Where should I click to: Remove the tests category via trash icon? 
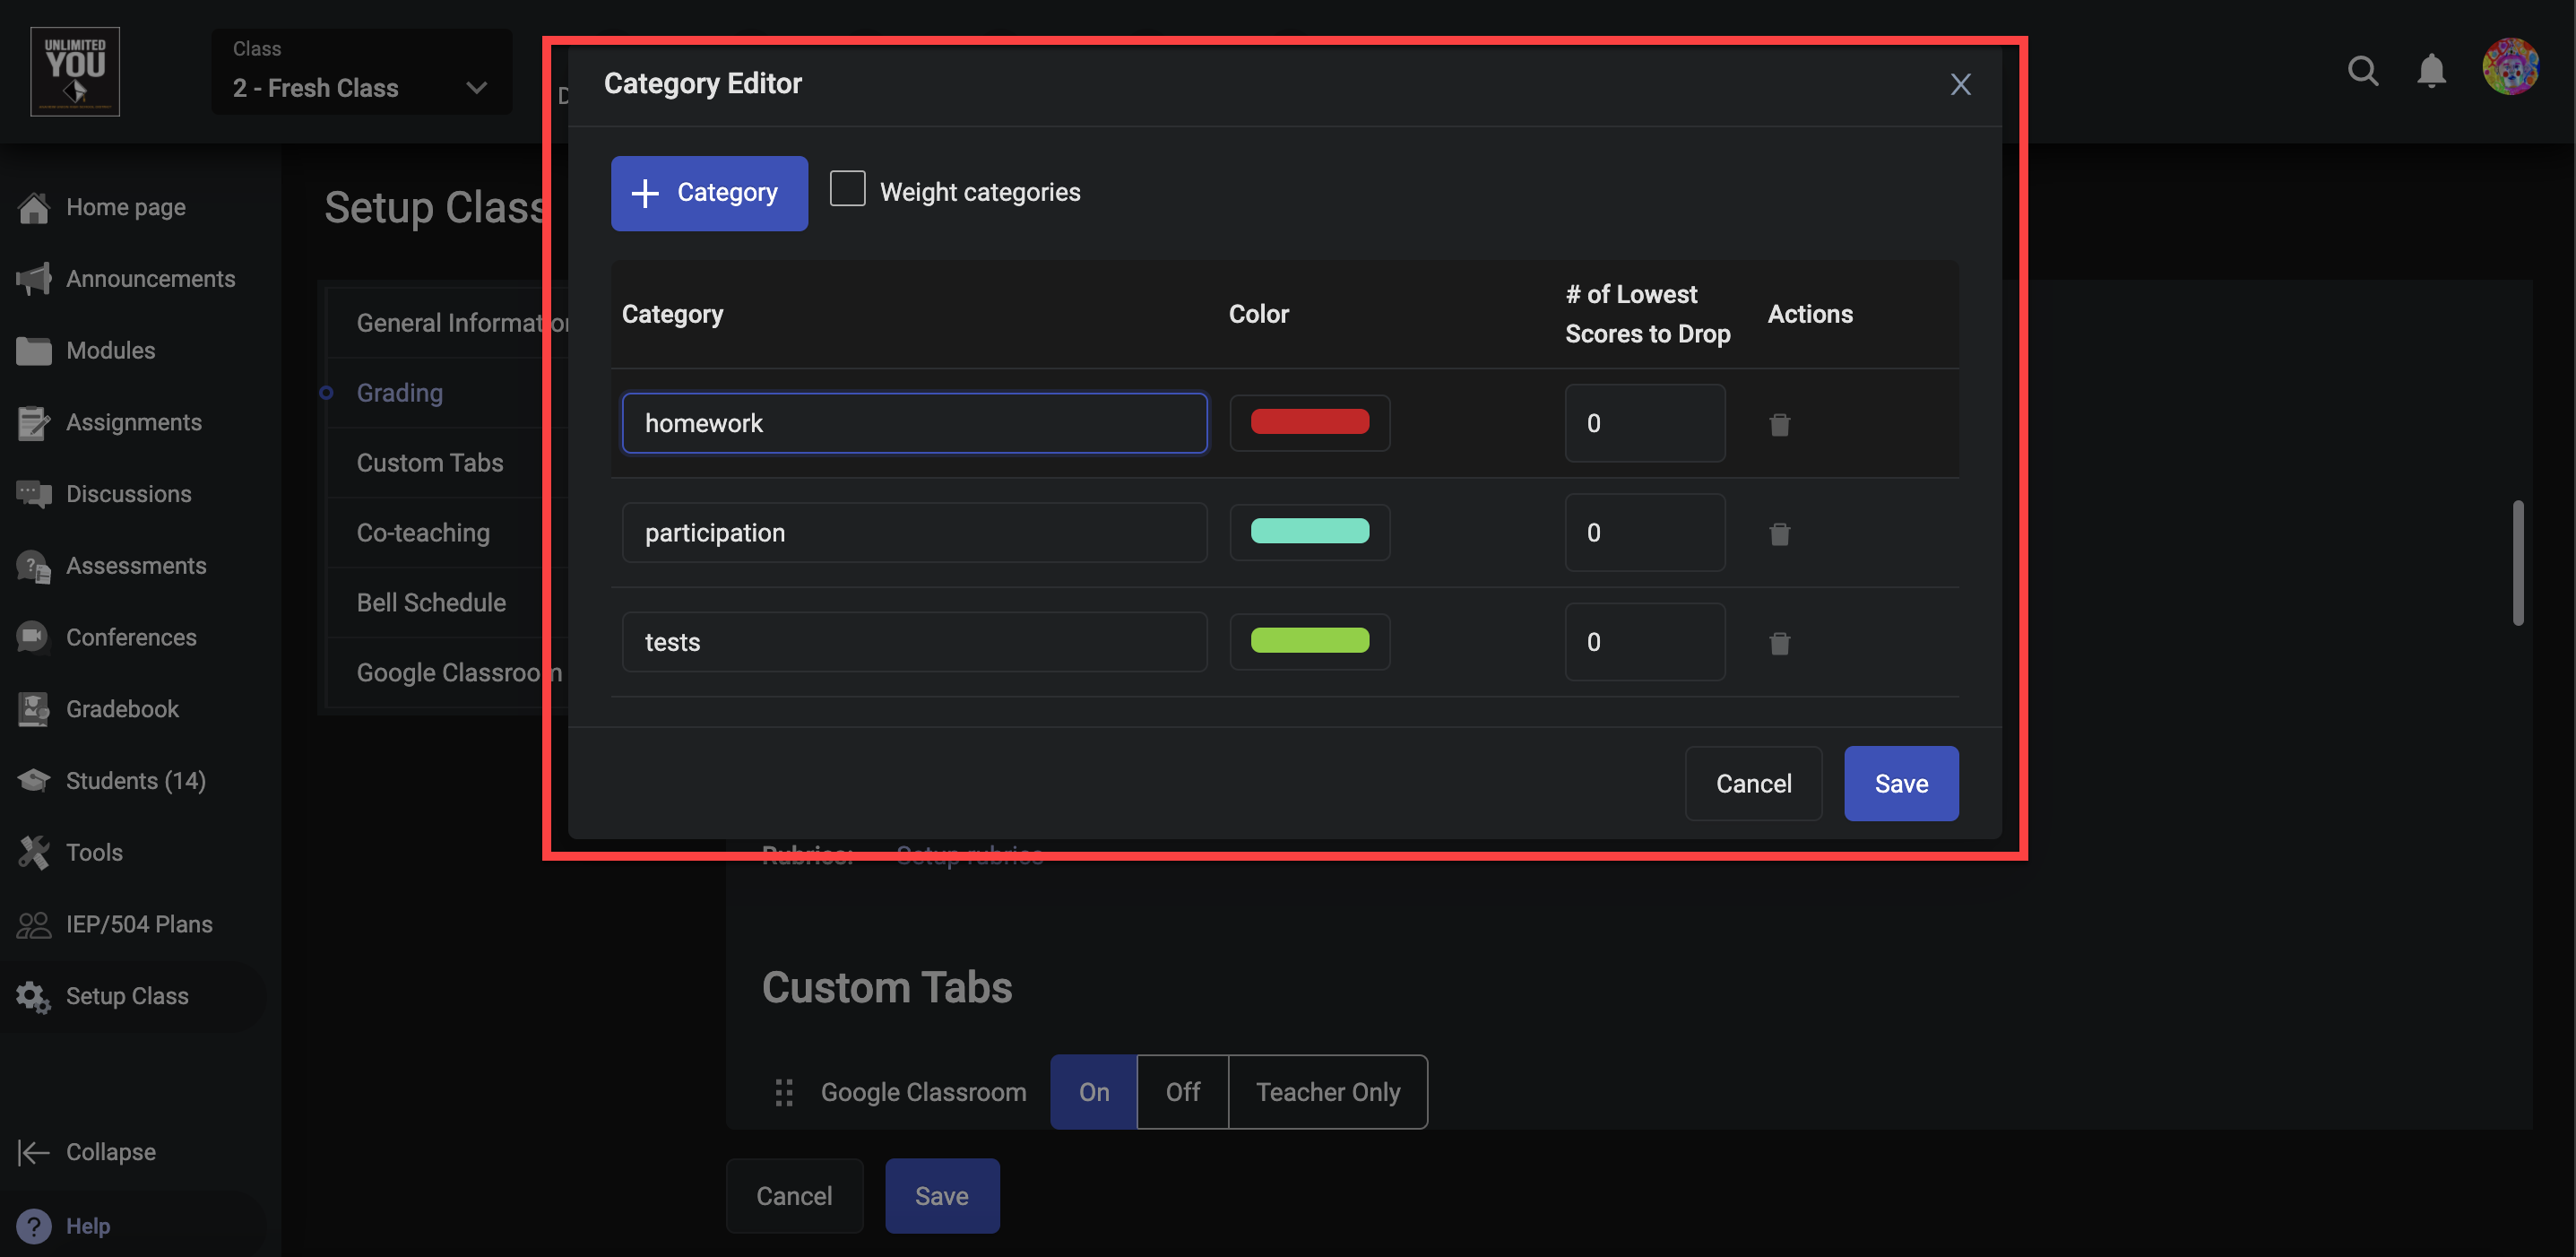[1779, 642]
